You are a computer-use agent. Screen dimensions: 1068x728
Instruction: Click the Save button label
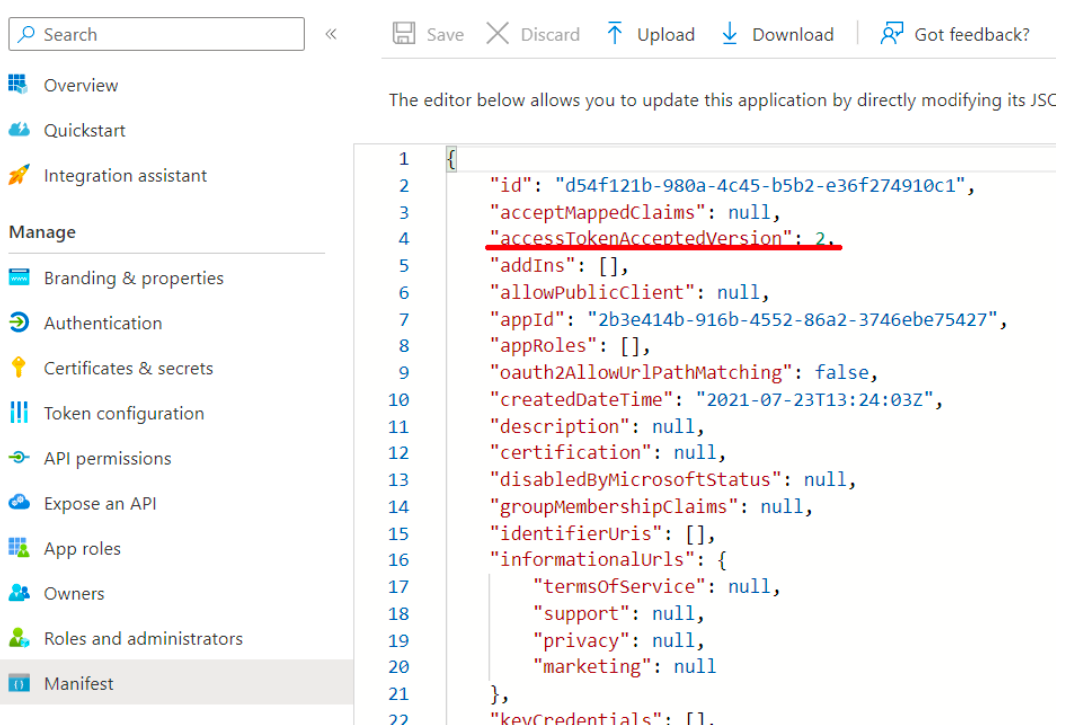pos(445,34)
